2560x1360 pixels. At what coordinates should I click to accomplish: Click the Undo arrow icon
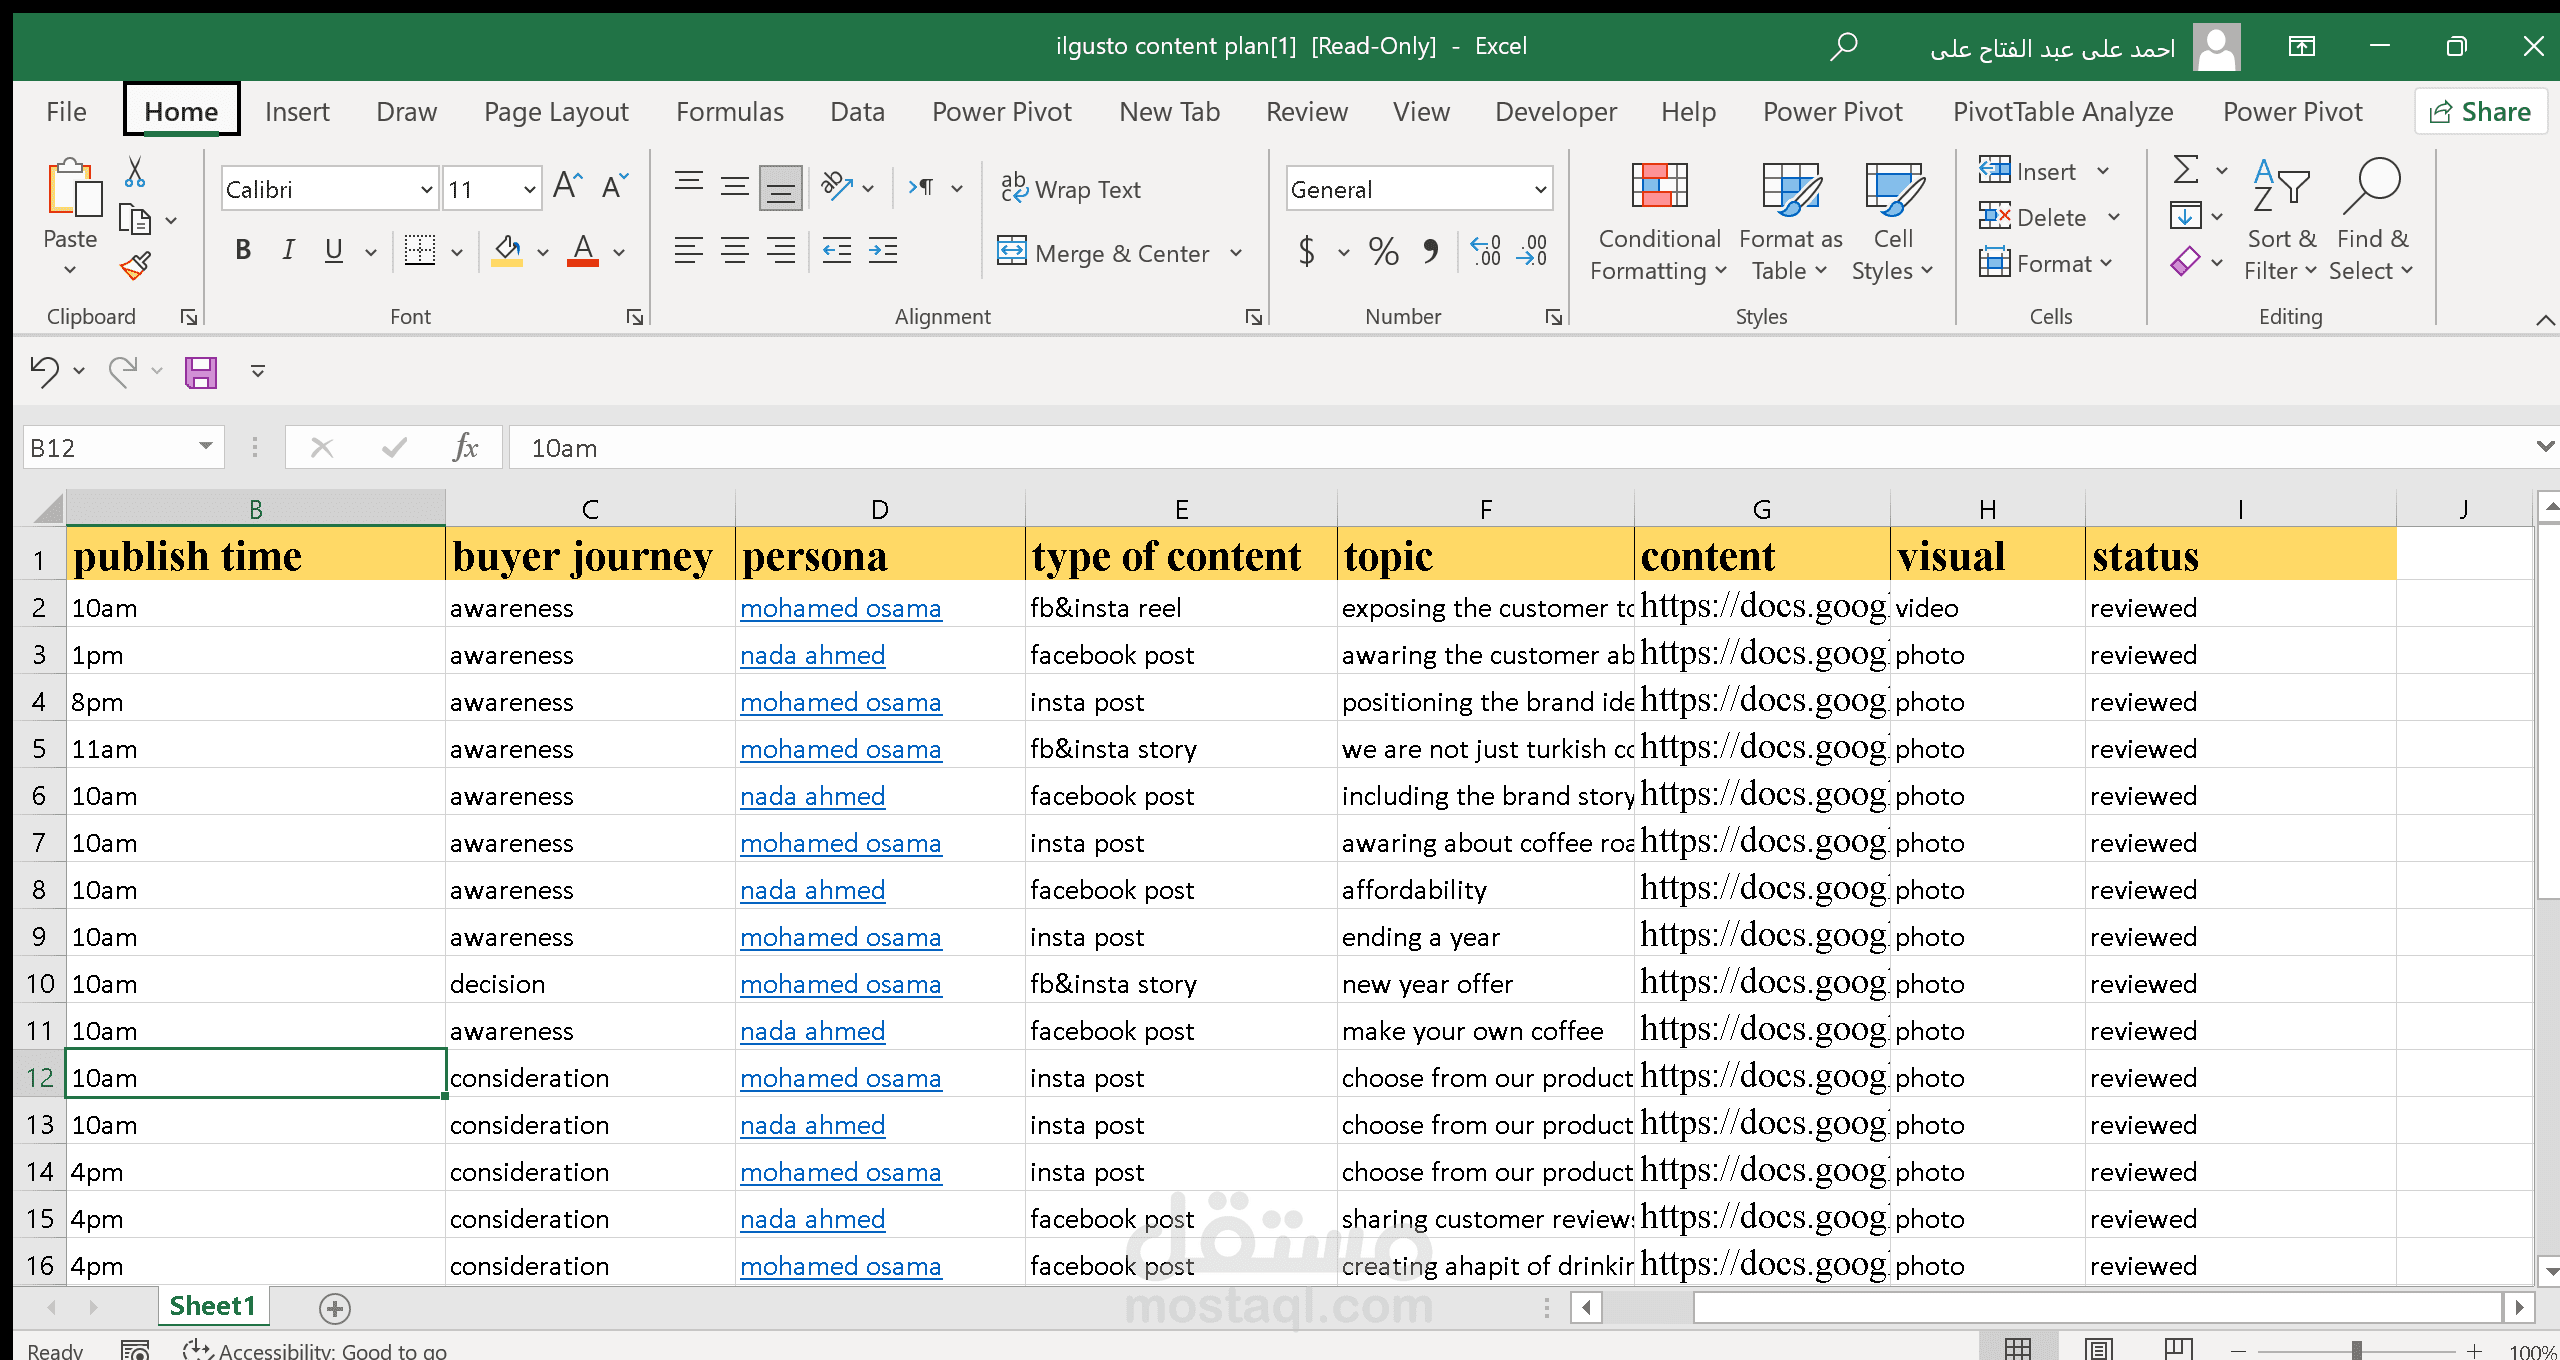coord(44,372)
